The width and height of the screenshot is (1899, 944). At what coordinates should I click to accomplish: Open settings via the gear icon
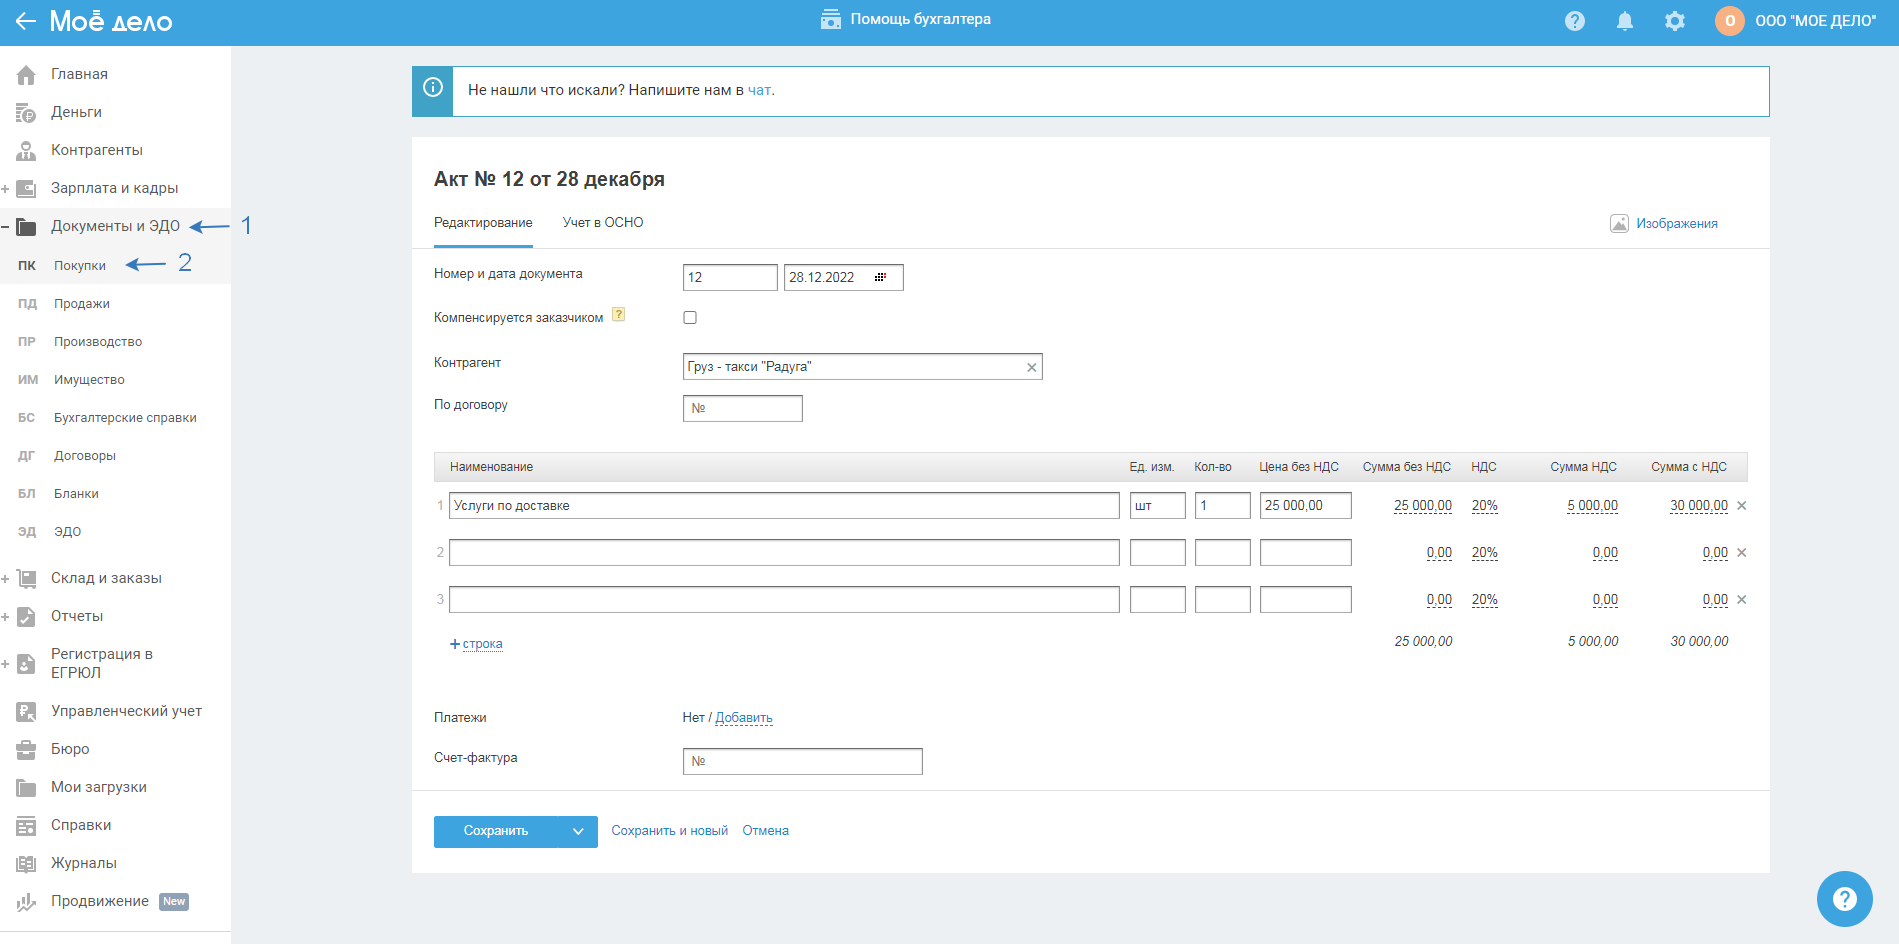(x=1675, y=21)
